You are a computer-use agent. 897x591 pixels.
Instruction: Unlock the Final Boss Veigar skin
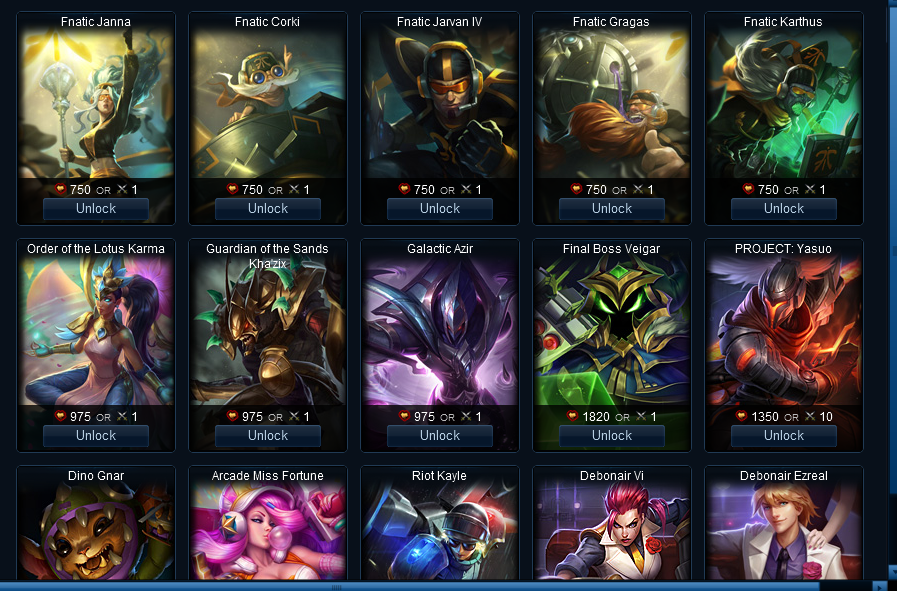(x=612, y=436)
